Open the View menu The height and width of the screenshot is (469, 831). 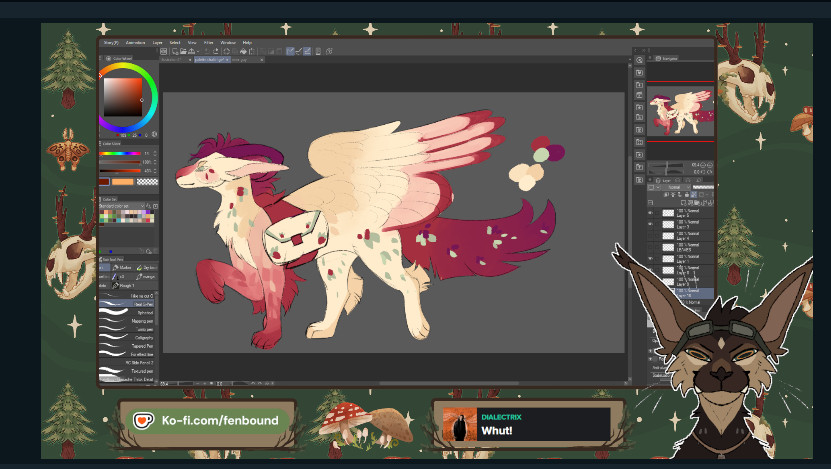pos(192,43)
